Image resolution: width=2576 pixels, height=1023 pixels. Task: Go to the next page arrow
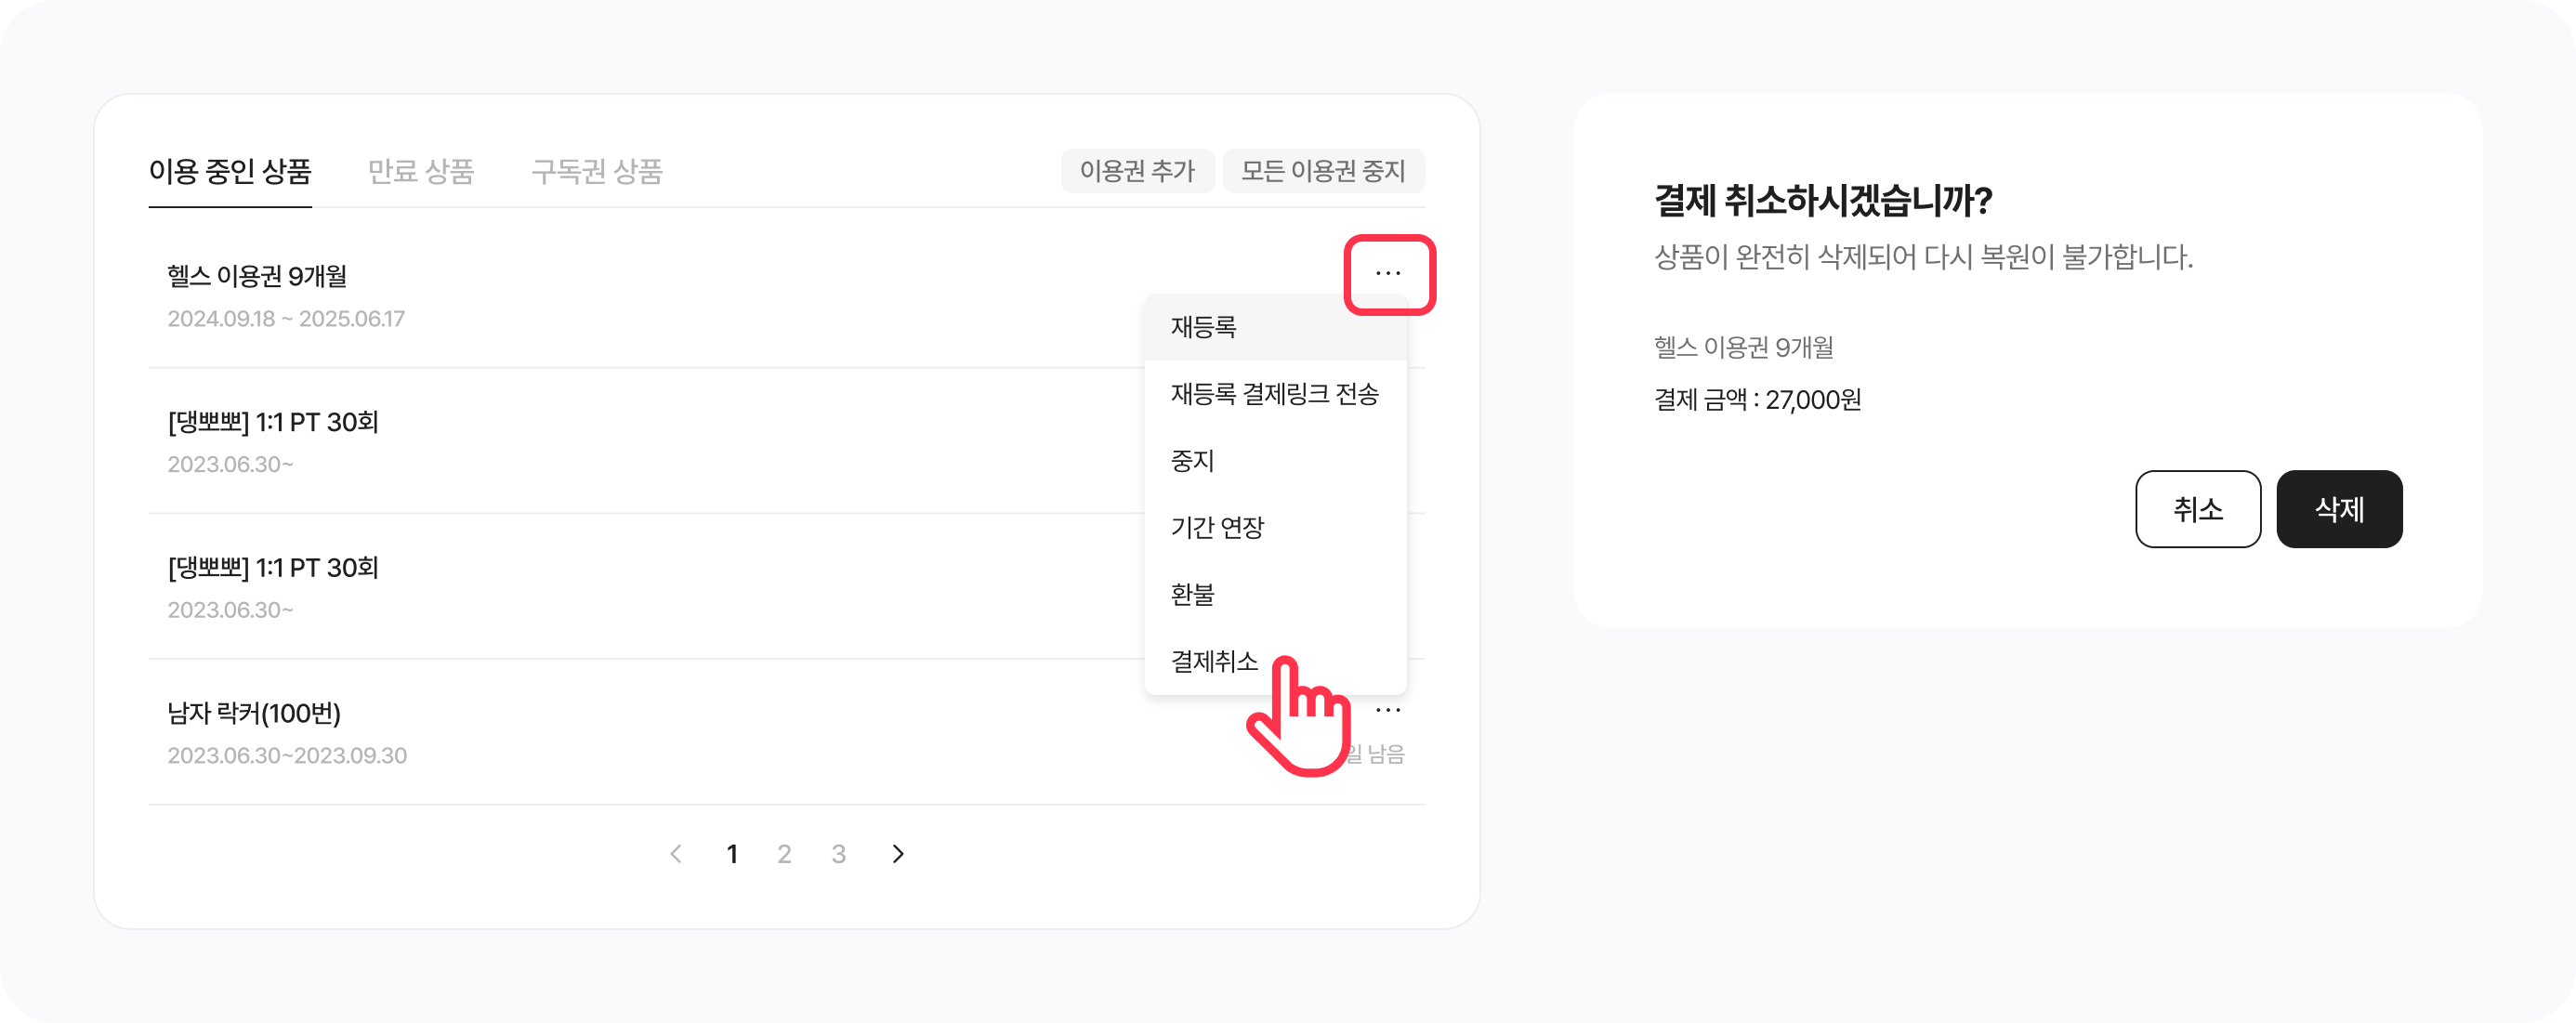coord(898,854)
